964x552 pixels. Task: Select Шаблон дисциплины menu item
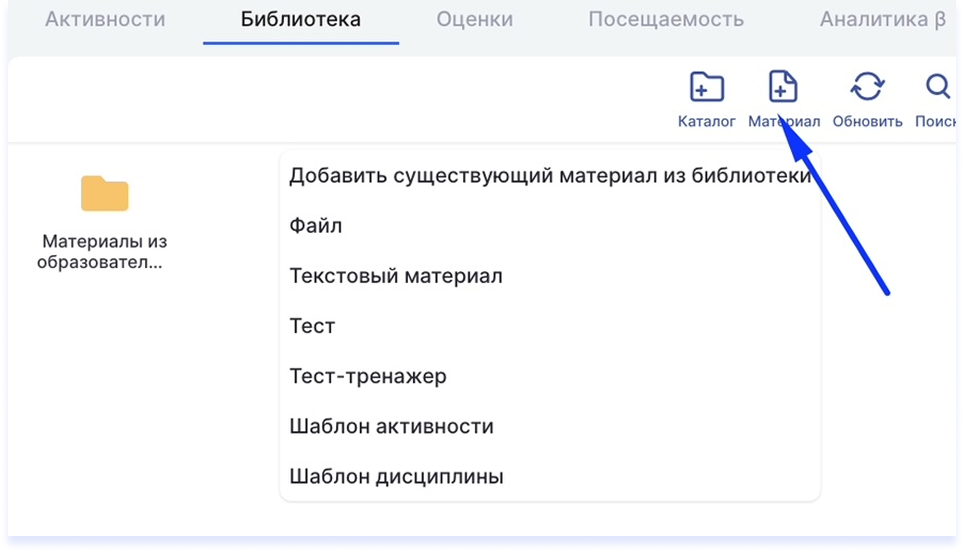tap(550, 476)
